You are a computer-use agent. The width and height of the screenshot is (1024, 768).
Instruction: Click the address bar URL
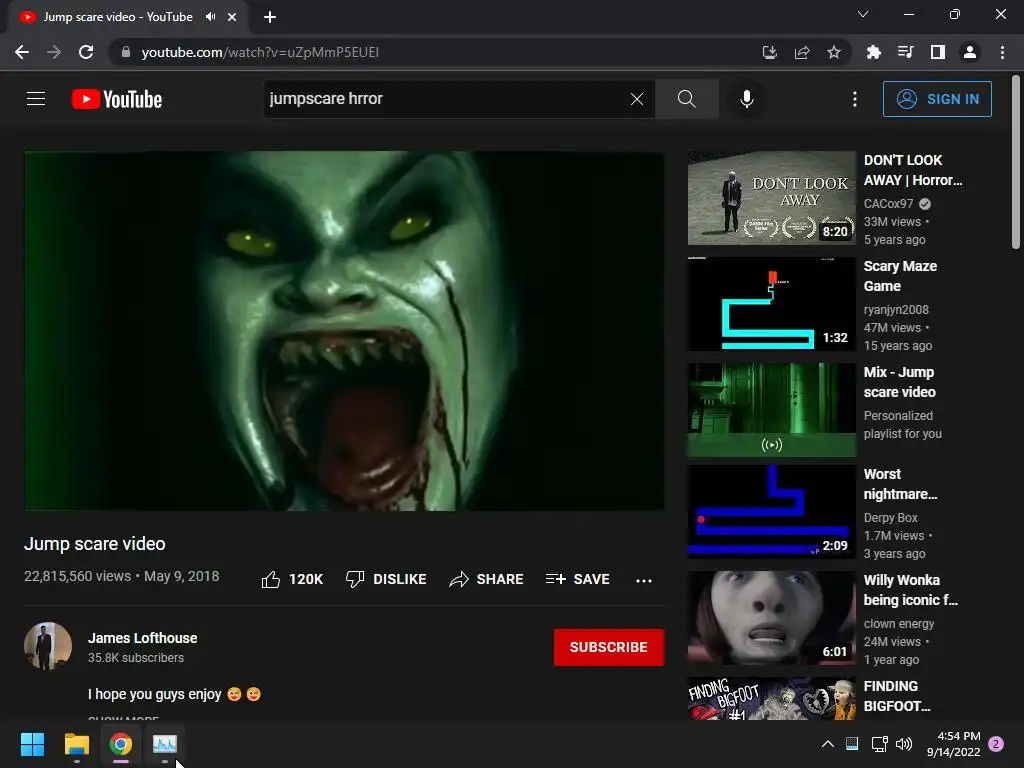(260, 52)
